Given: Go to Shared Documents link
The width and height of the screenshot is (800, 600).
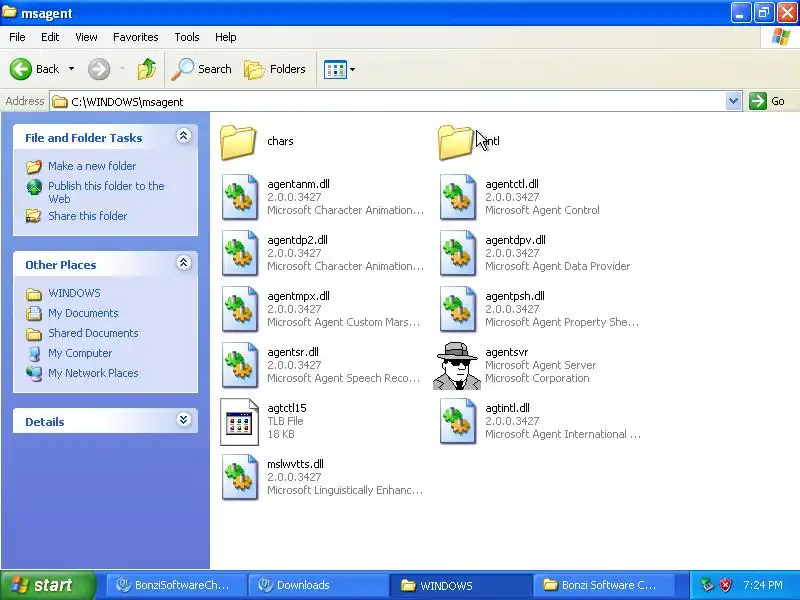Looking at the screenshot, I should click(93, 333).
